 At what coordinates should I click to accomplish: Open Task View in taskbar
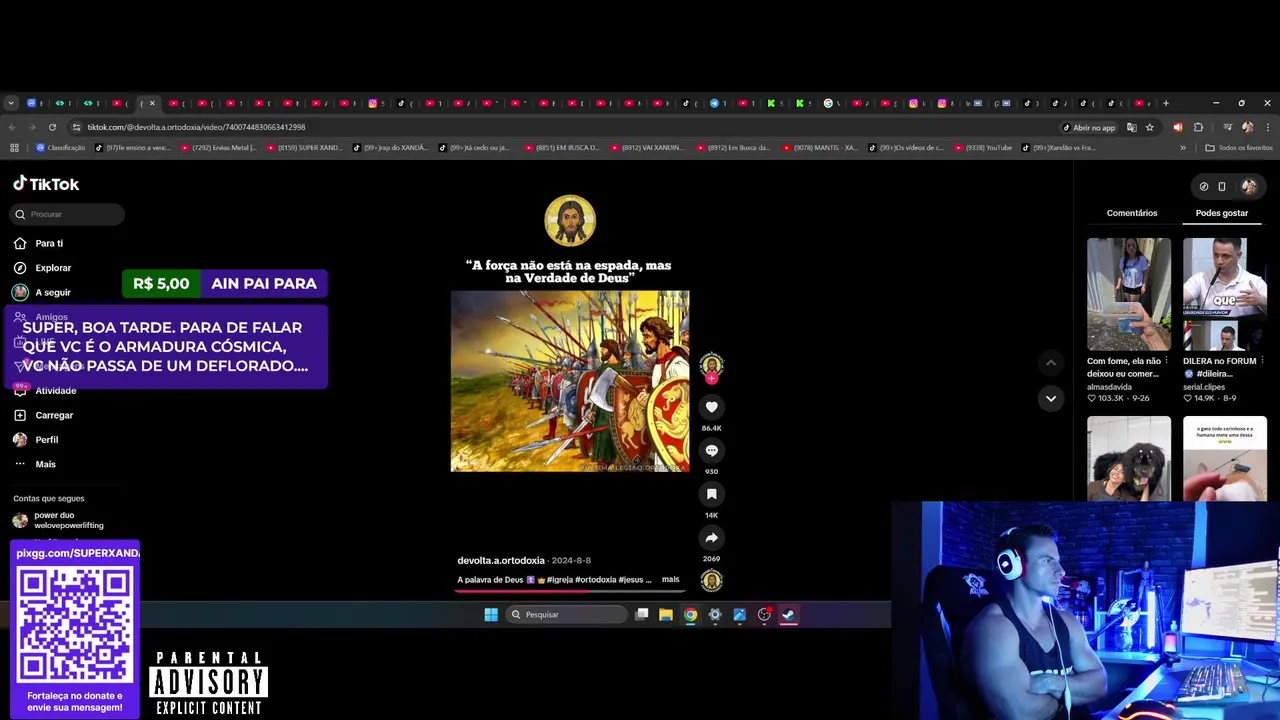coord(642,615)
